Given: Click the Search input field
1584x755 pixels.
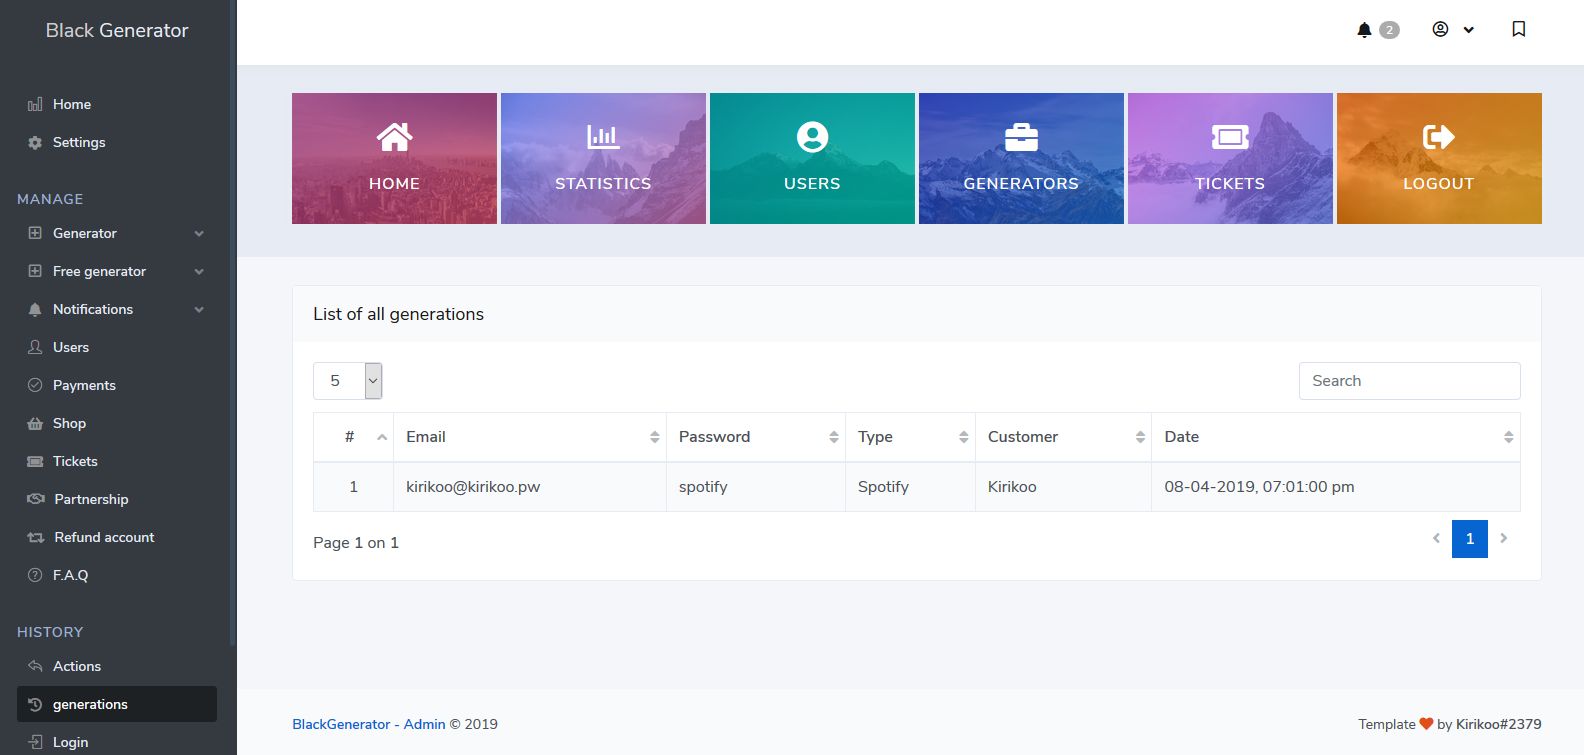Looking at the screenshot, I should [1408, 381].
